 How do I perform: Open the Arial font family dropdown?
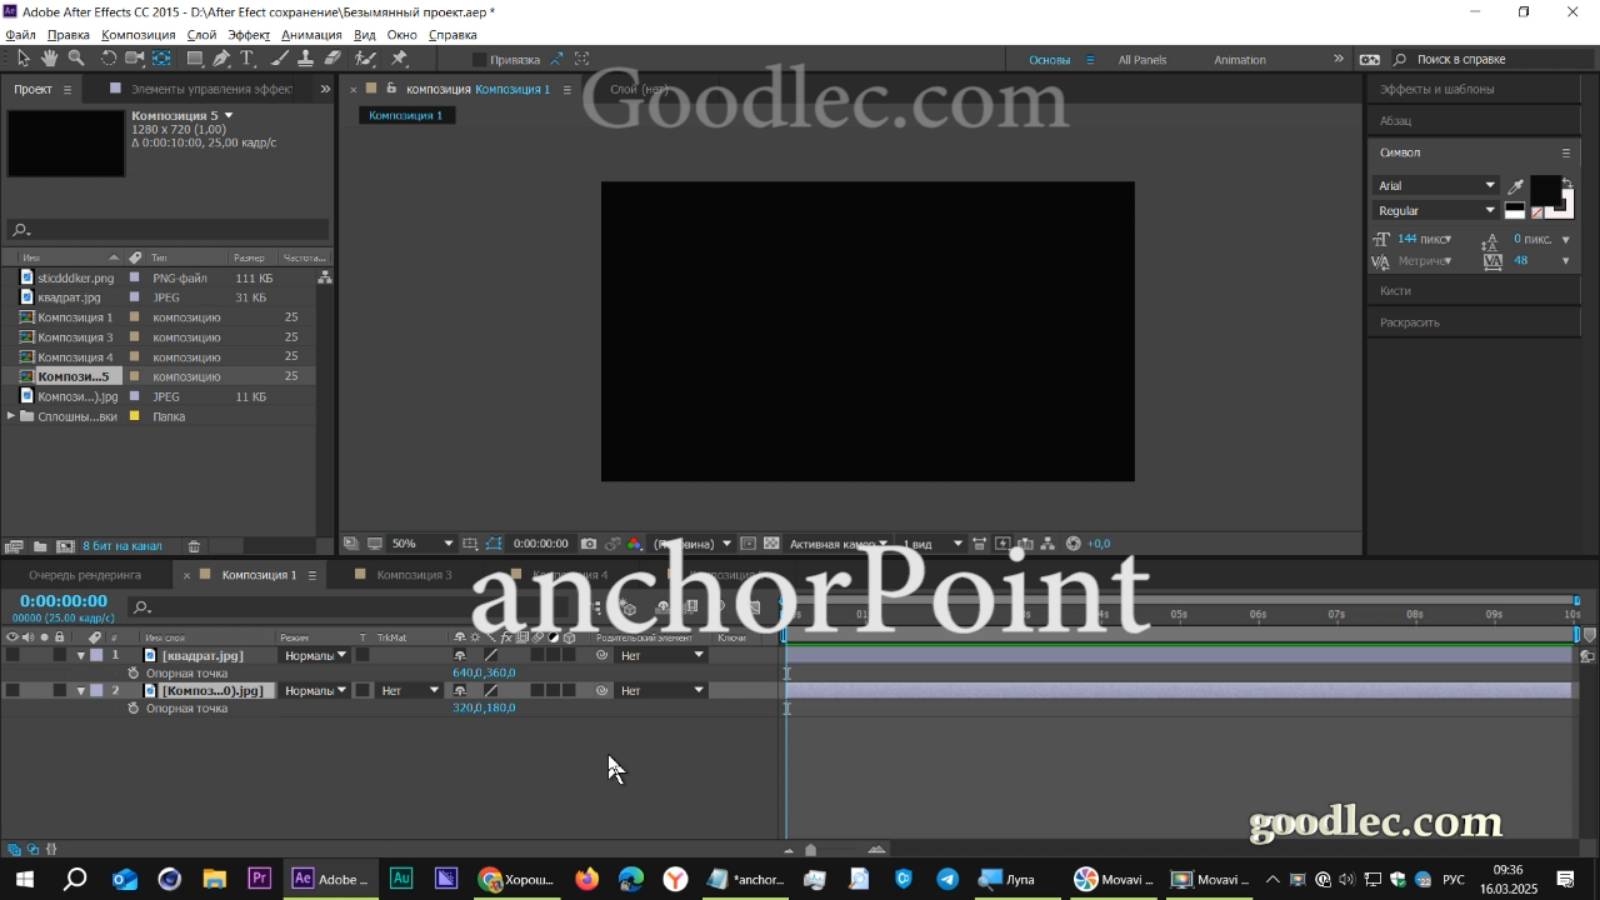[1436, 185]
